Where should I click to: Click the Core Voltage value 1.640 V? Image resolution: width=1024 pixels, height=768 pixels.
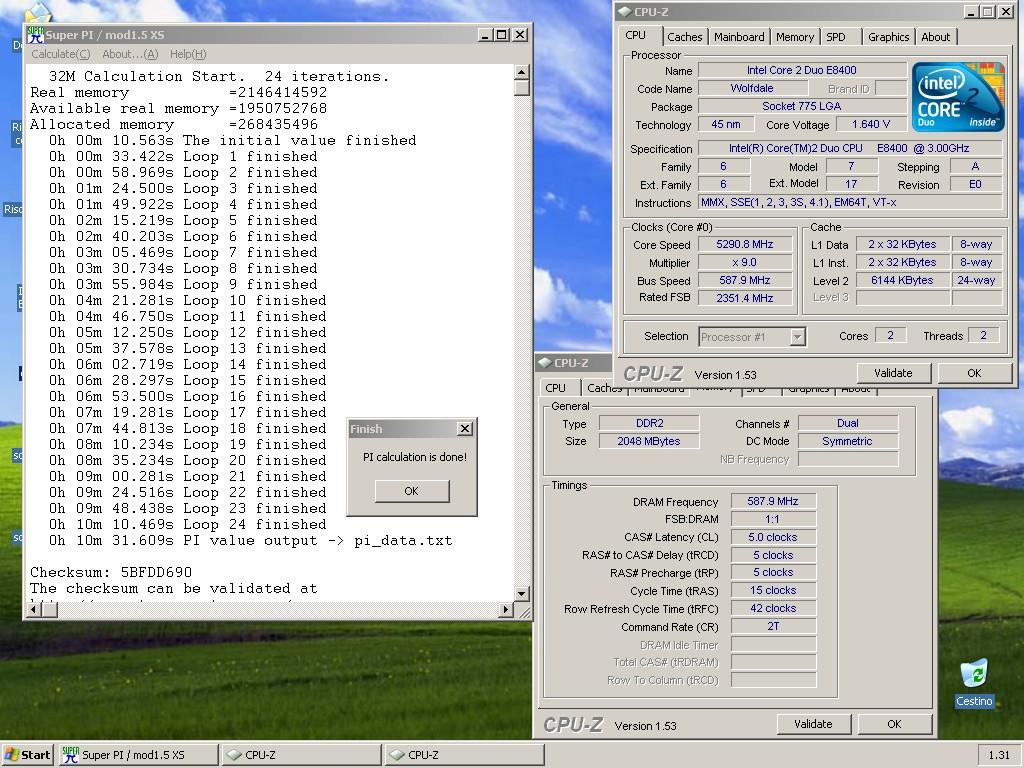tap(871, 124)
